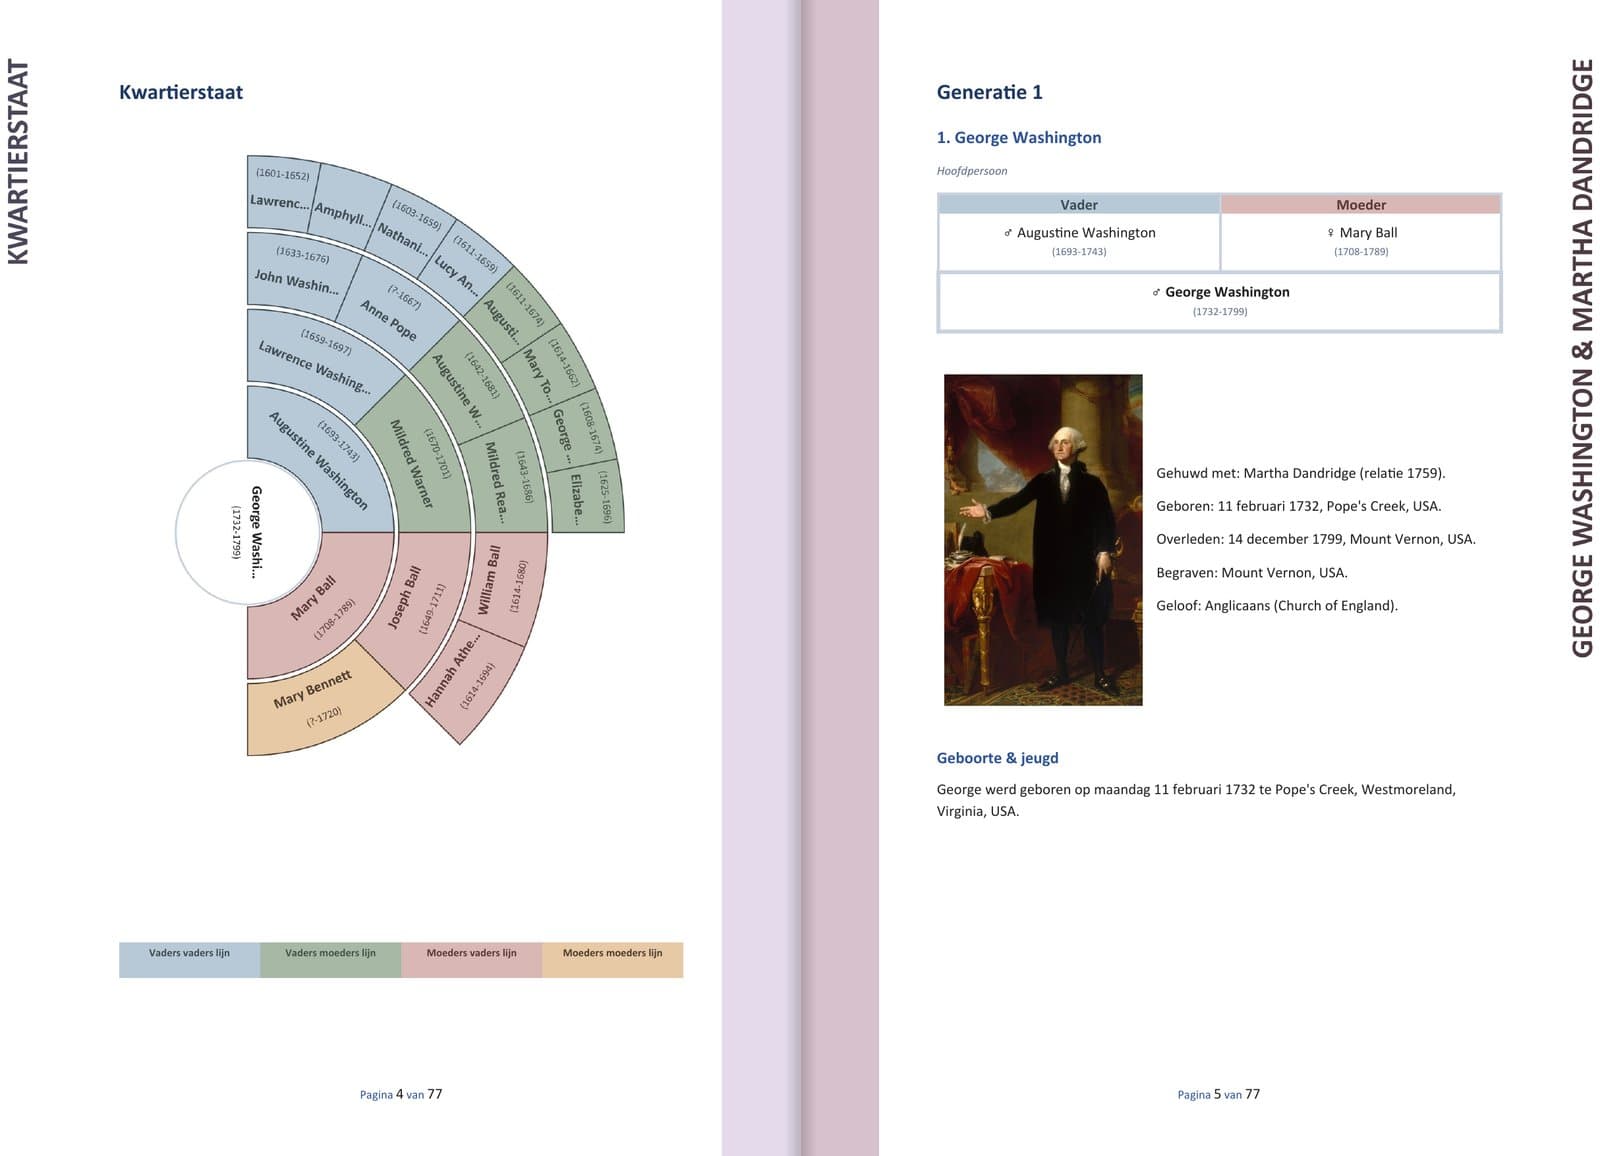
Task: Select the Vaders vaders lijn legend swatch
Action: tap(190, 959)
